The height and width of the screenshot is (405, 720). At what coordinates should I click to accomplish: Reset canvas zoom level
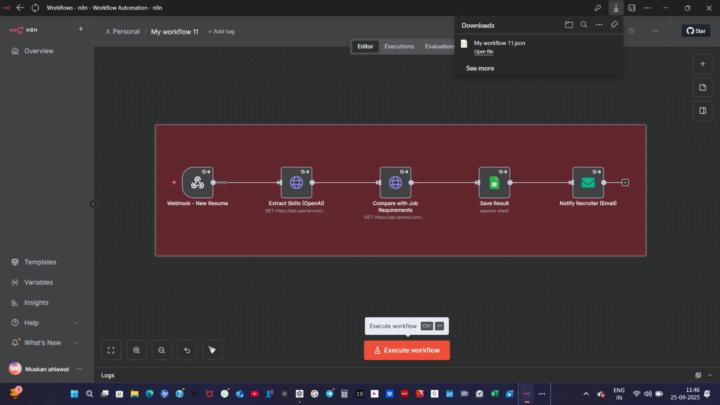[187, 350]
